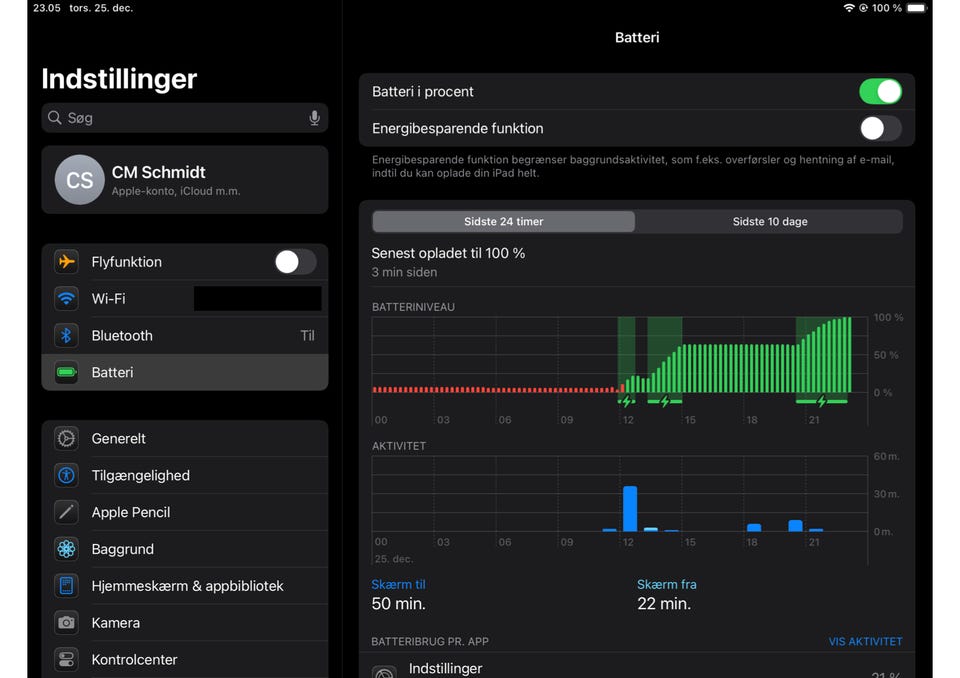The image size is (960, 678).
Task: Disable the Batteri i procent switch
Action: tap(879, 92)
